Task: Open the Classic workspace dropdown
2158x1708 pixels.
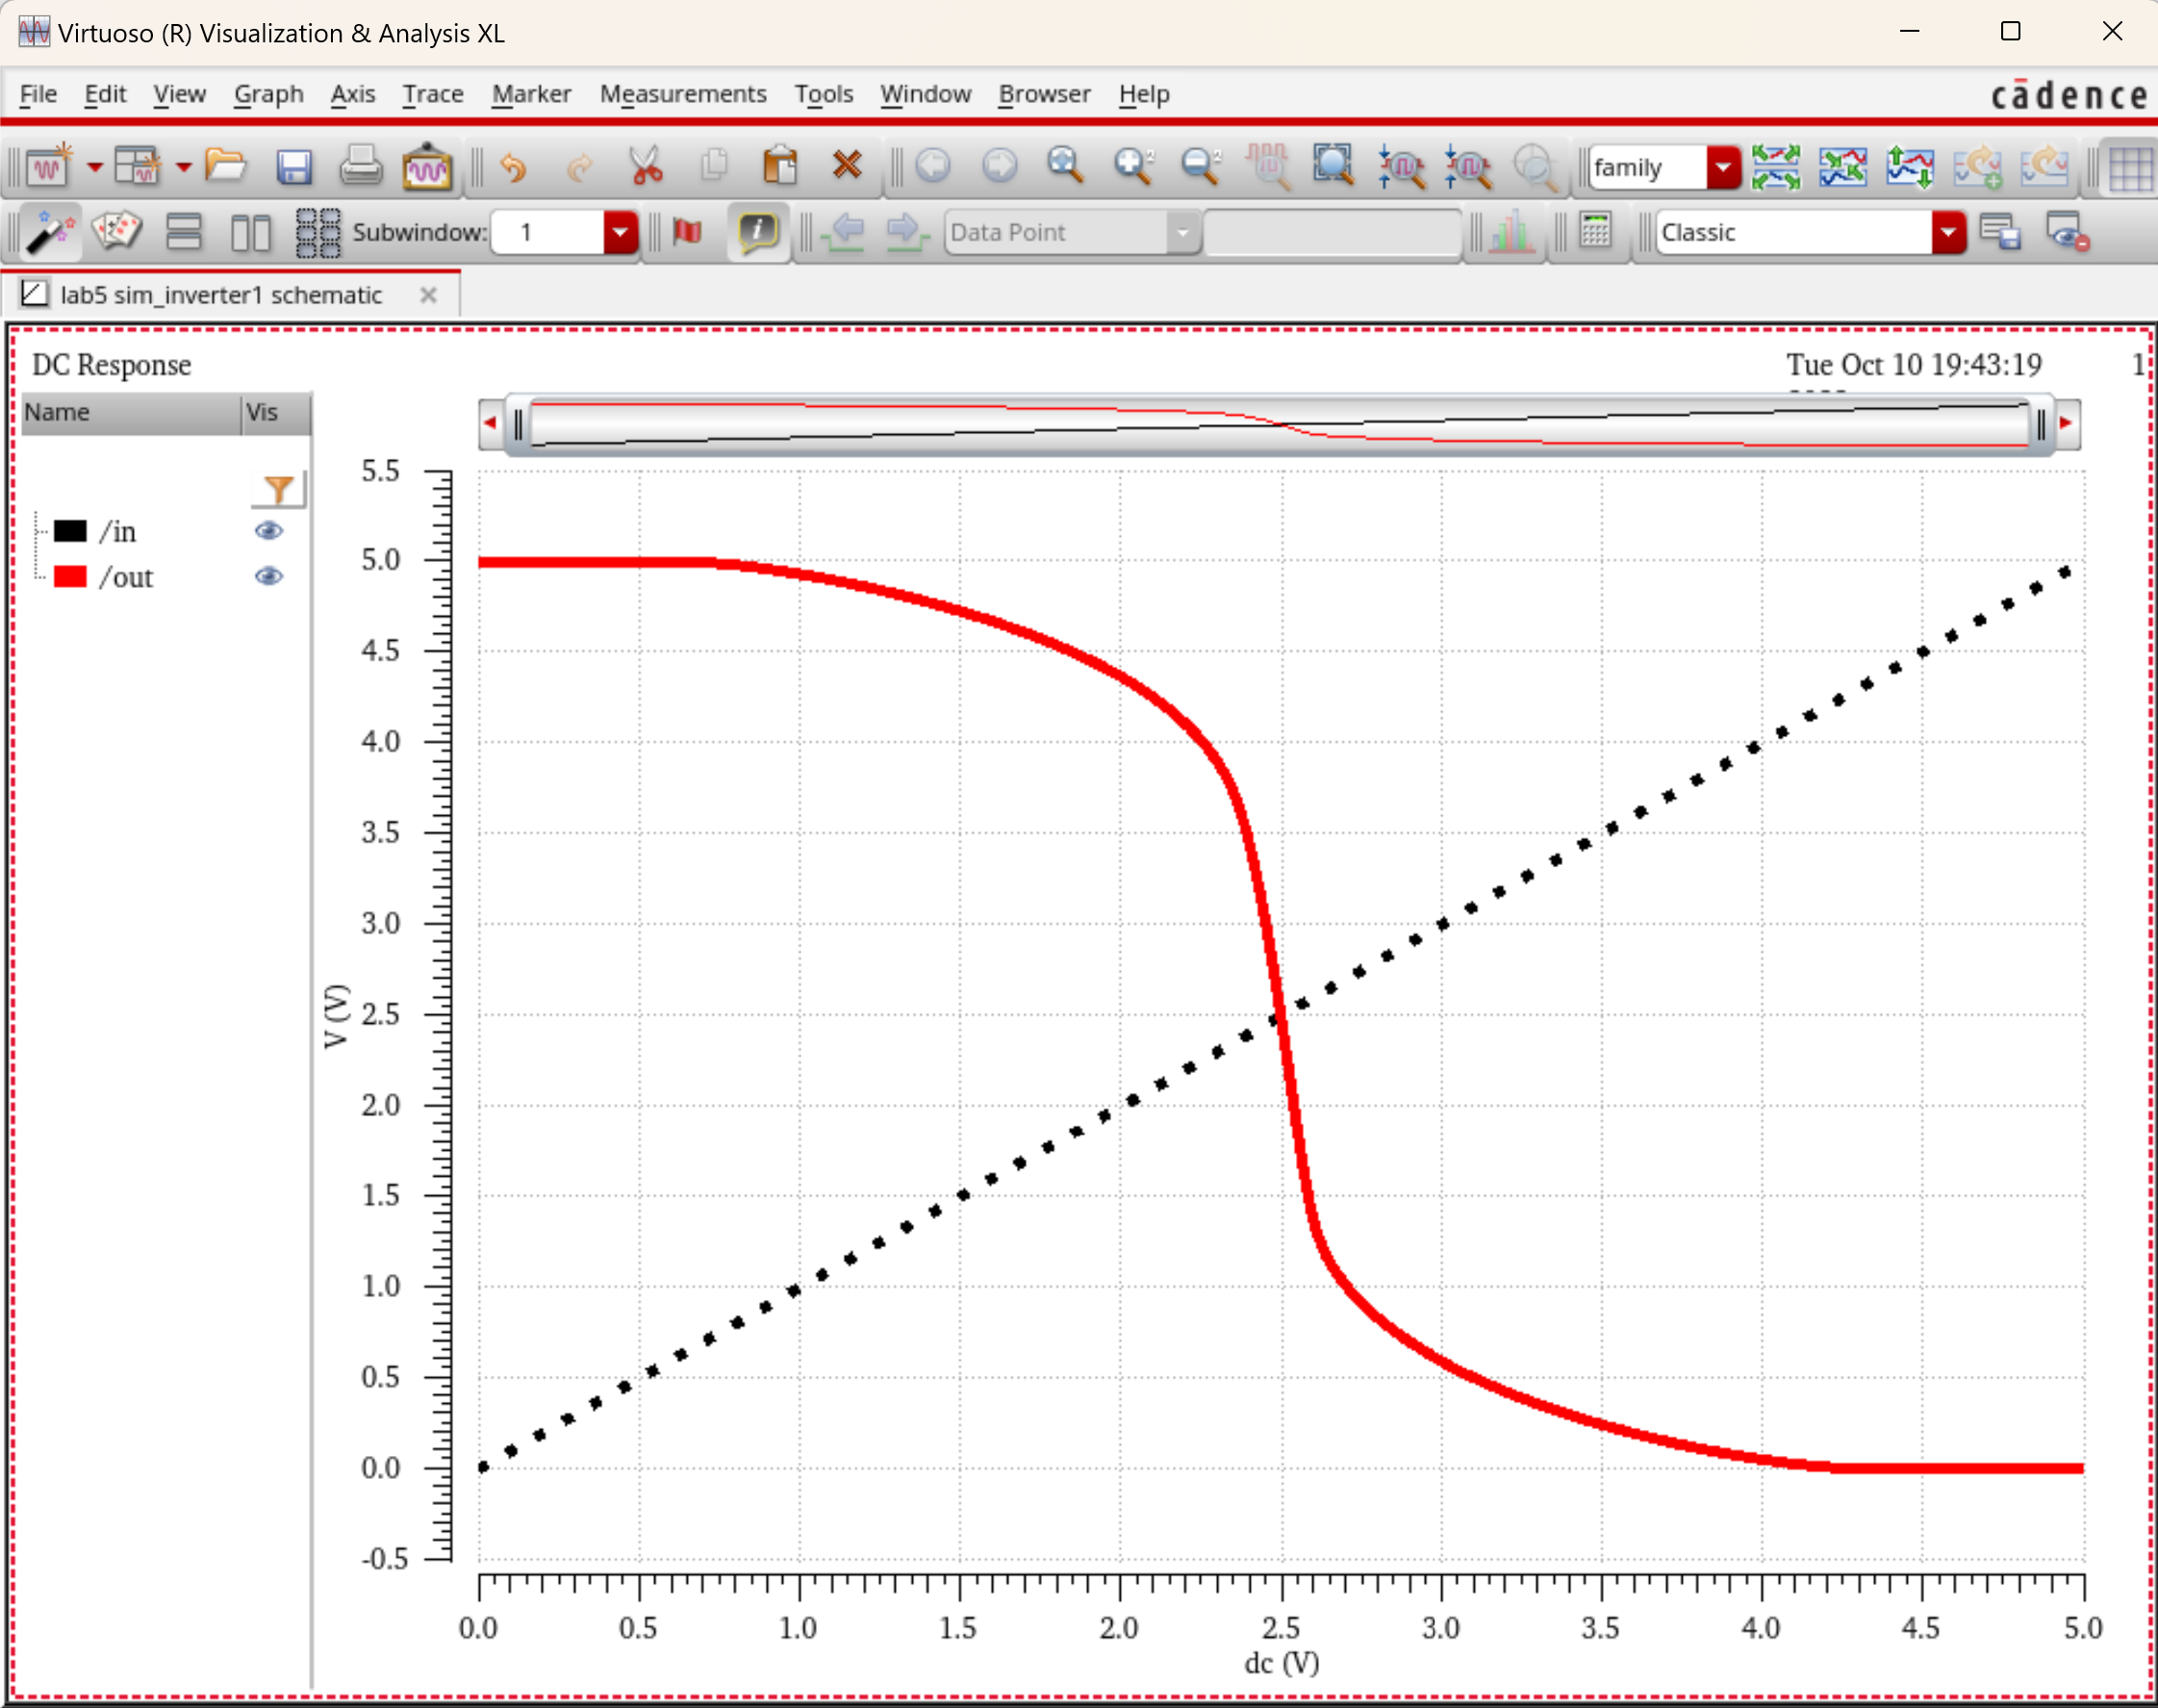Action: [1948, 232]
